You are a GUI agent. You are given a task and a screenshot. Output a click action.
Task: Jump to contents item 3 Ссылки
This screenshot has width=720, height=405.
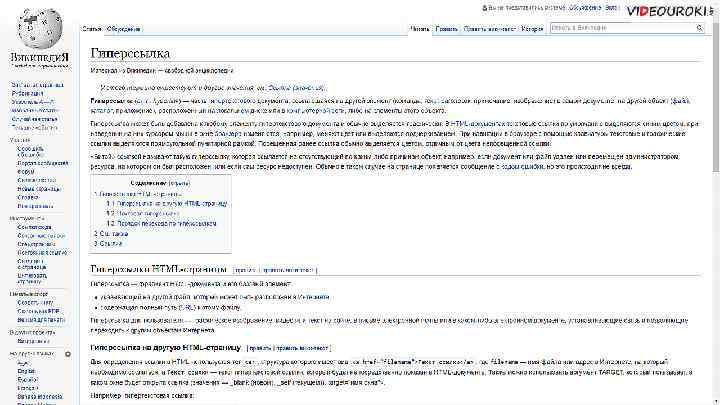coord(108,244)
